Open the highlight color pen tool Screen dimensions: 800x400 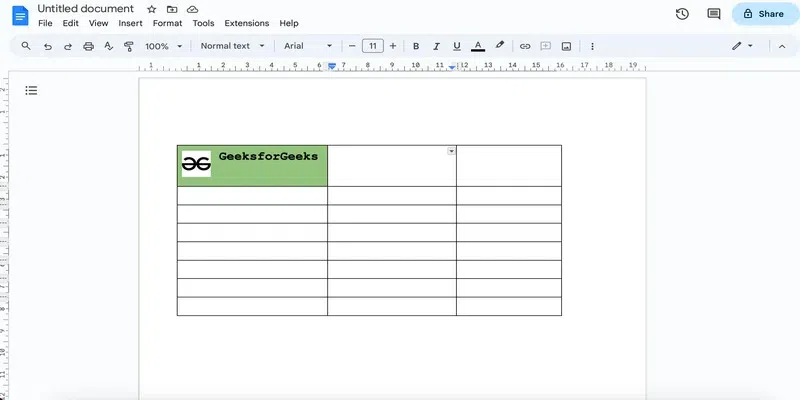(499, 45)
